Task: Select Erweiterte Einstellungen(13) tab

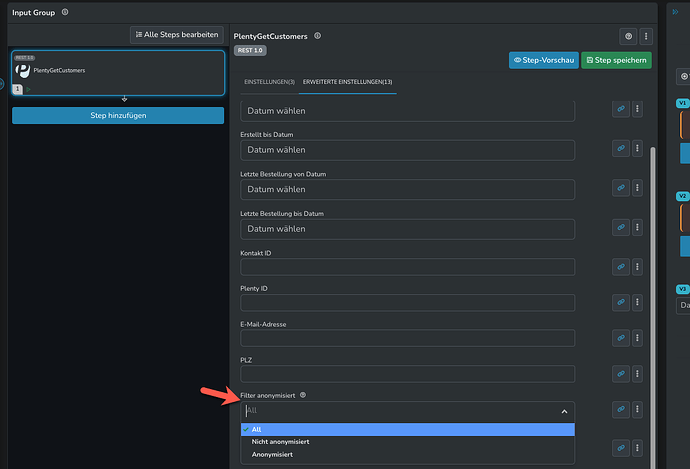Action: [347, 82]
